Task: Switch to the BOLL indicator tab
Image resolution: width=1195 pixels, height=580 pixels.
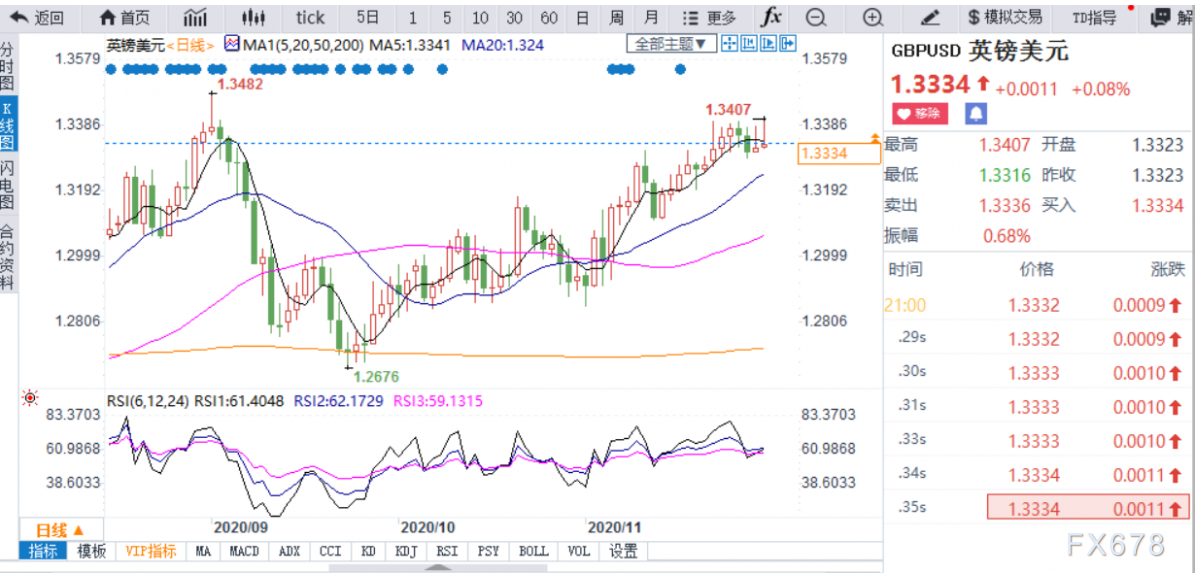Action: pos(532,551)
